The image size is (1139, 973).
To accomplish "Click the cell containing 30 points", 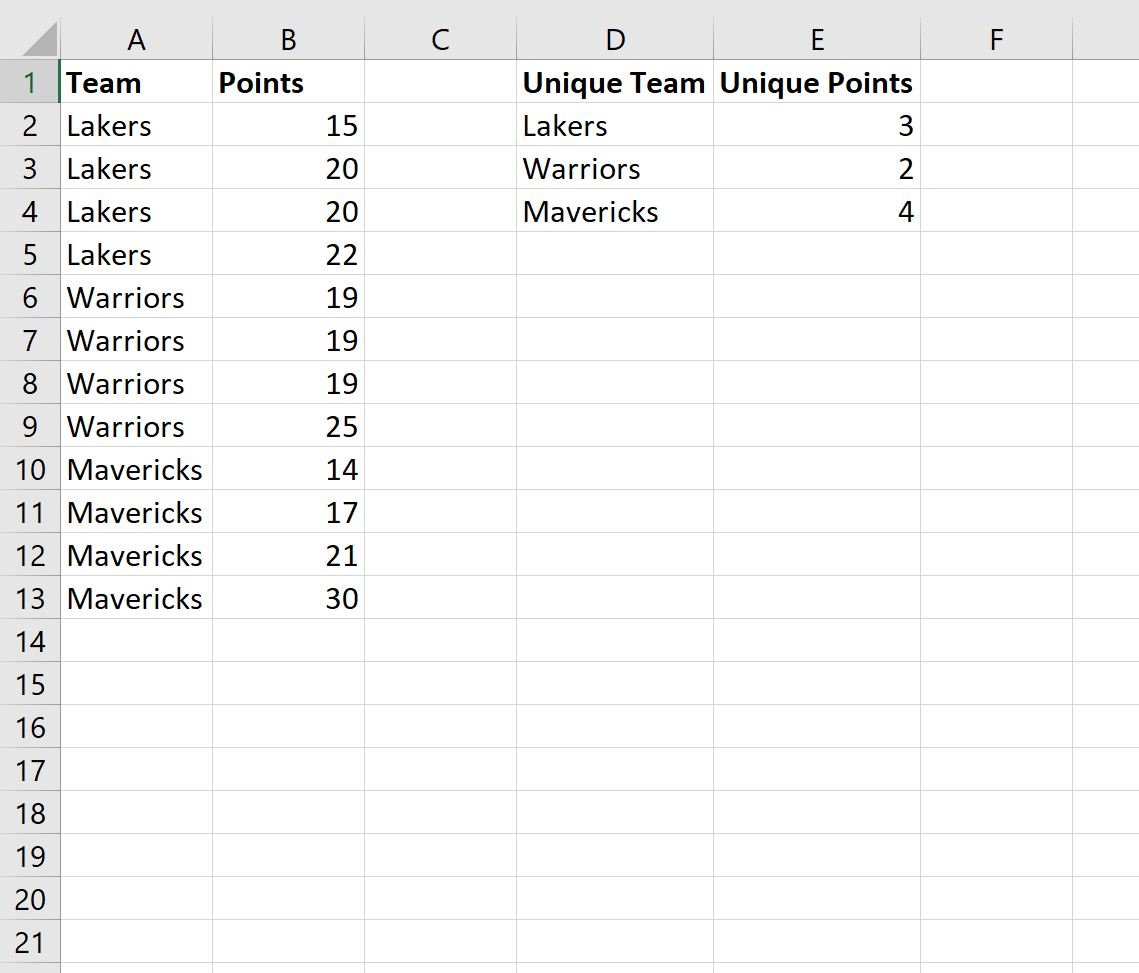I will coord(288,598).
